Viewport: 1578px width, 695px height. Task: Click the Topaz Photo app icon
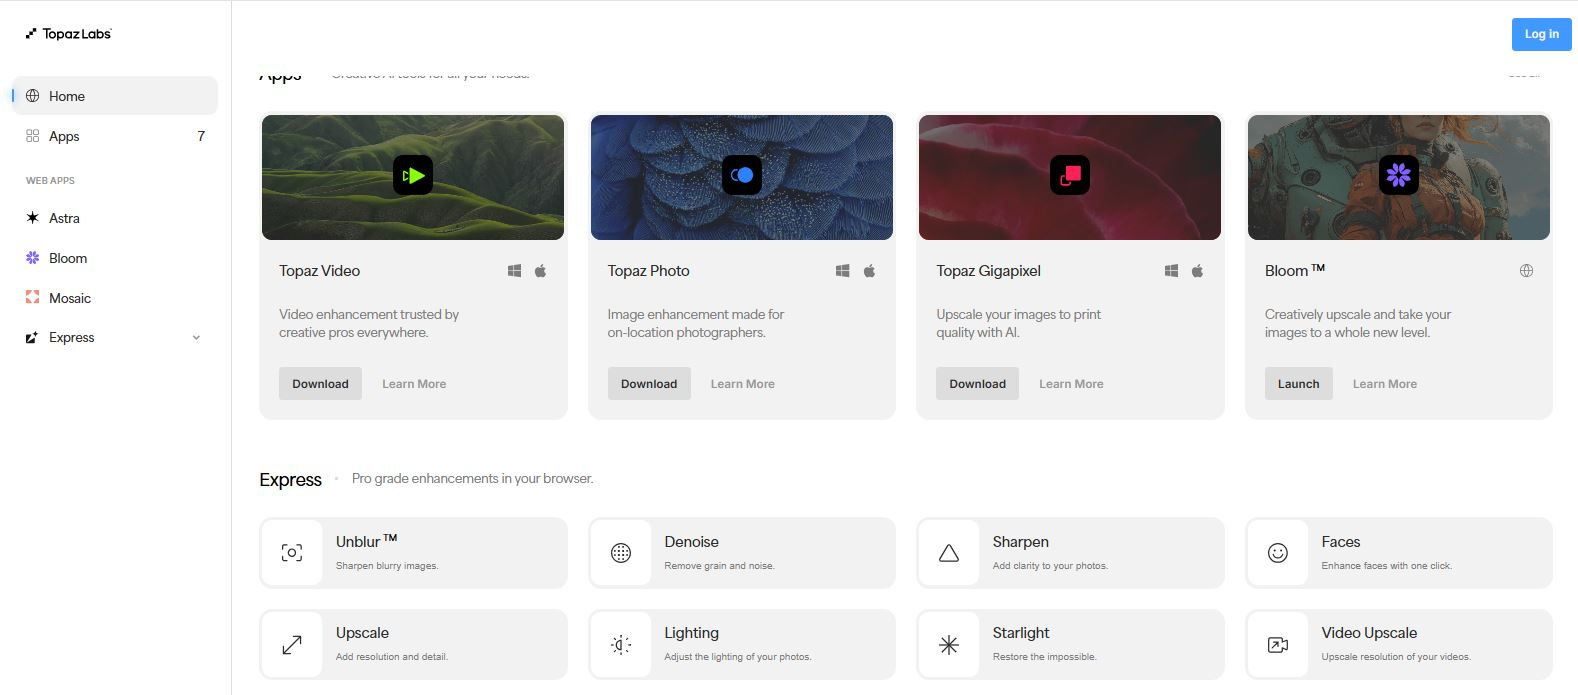coord(741,176)
